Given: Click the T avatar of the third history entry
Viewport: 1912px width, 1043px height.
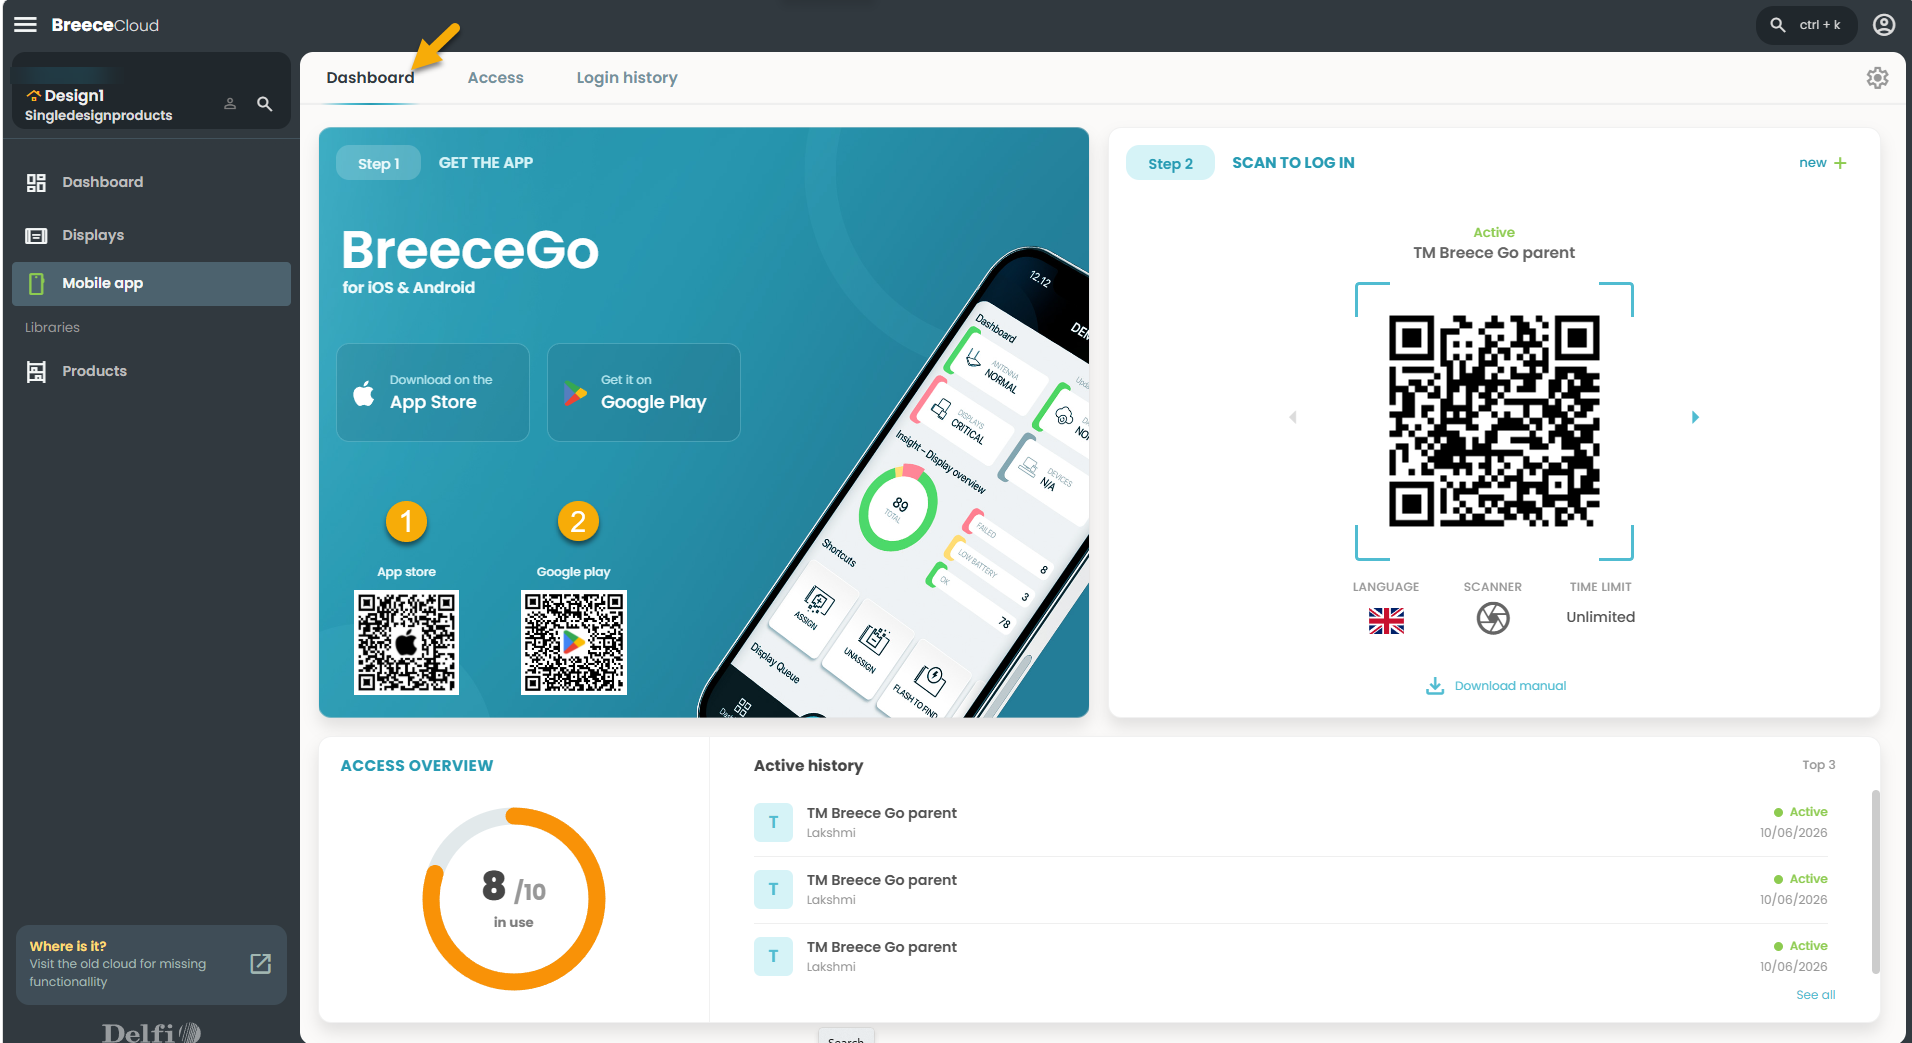Looking at the screenshot, I should [x=773, y=956].
